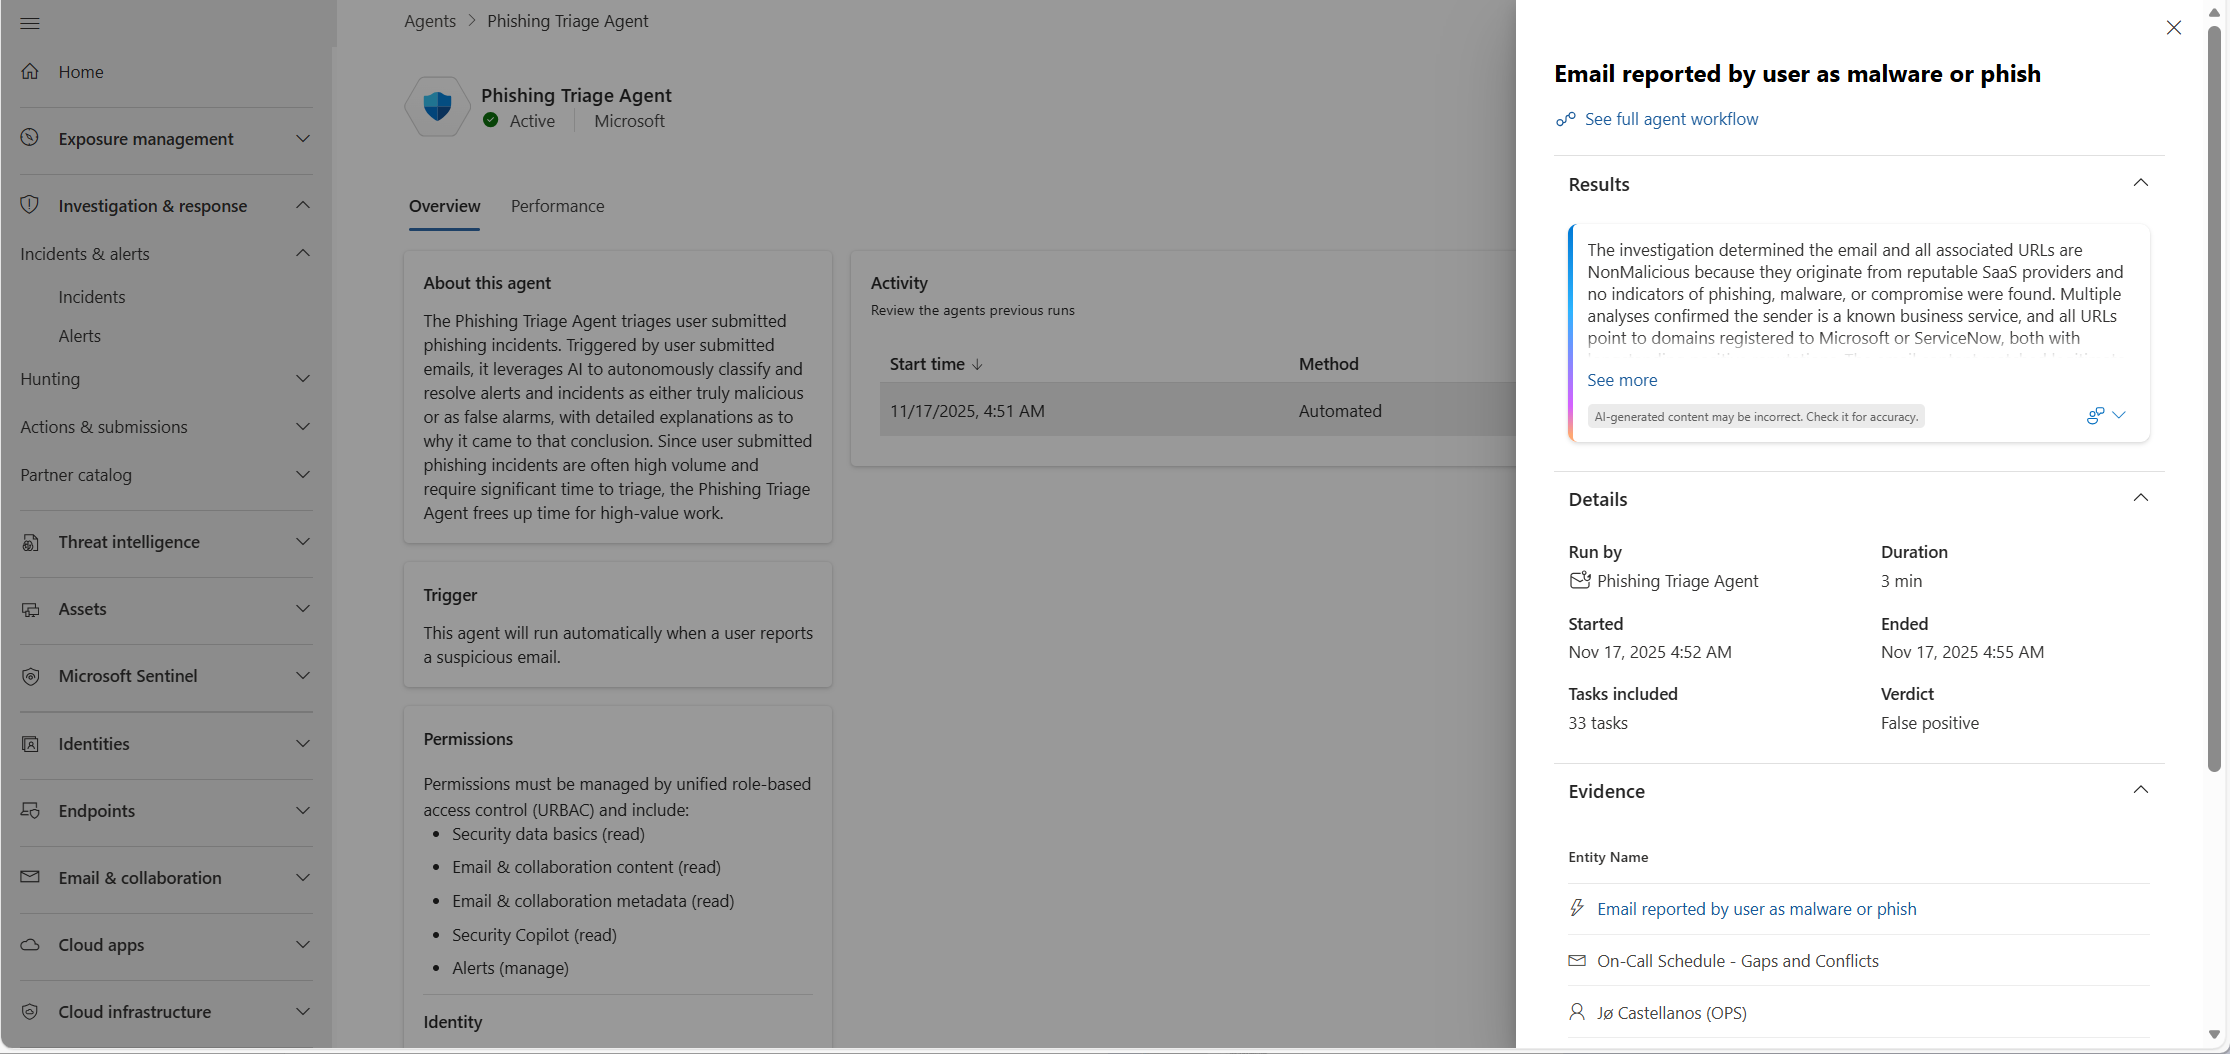Collapse the Results section

2141,183
